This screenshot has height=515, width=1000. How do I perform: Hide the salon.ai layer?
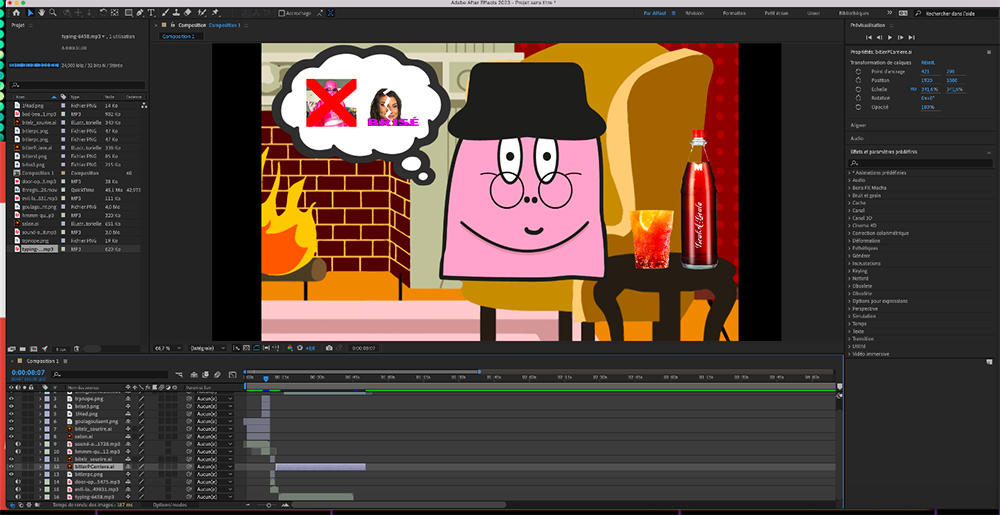(11, 437)
